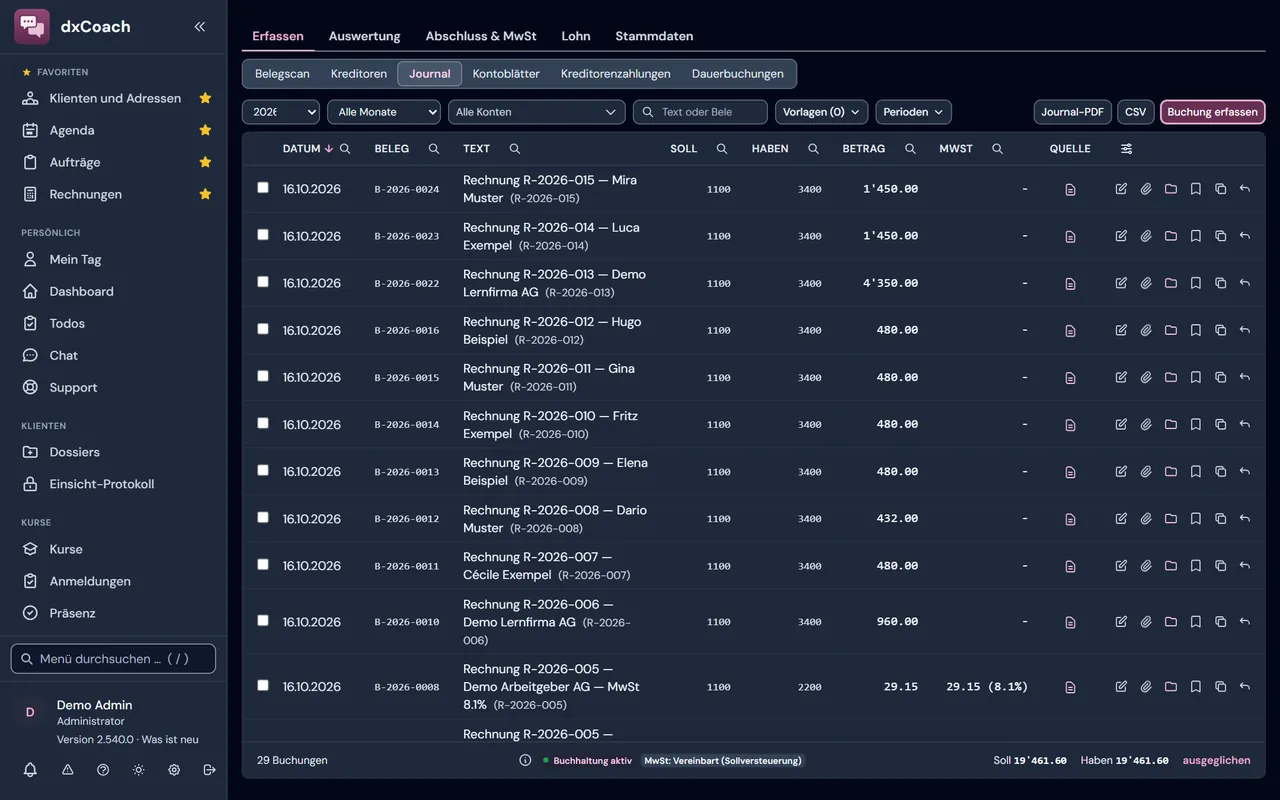Duplicate booking B-2026-0015 with the copy icon
The image size is (1280, 800).
pyautogui.click(x=1220, y=377)
